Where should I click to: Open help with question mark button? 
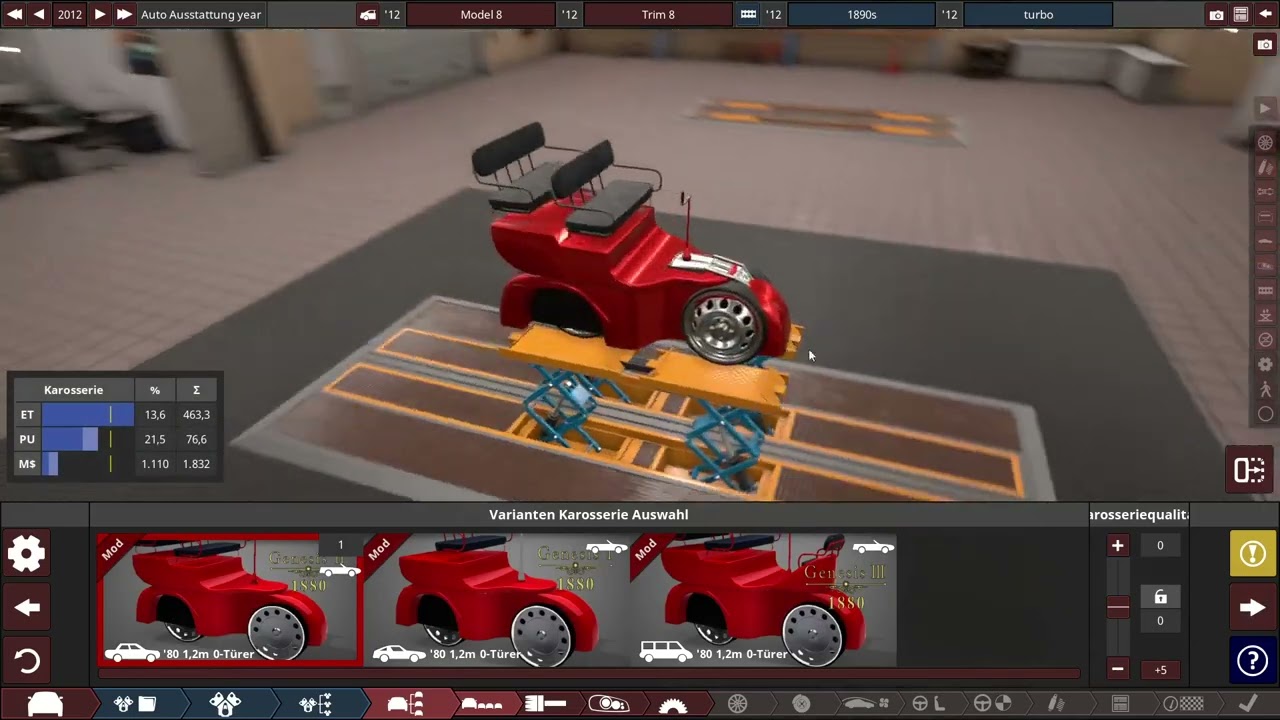coord(1252,661)
